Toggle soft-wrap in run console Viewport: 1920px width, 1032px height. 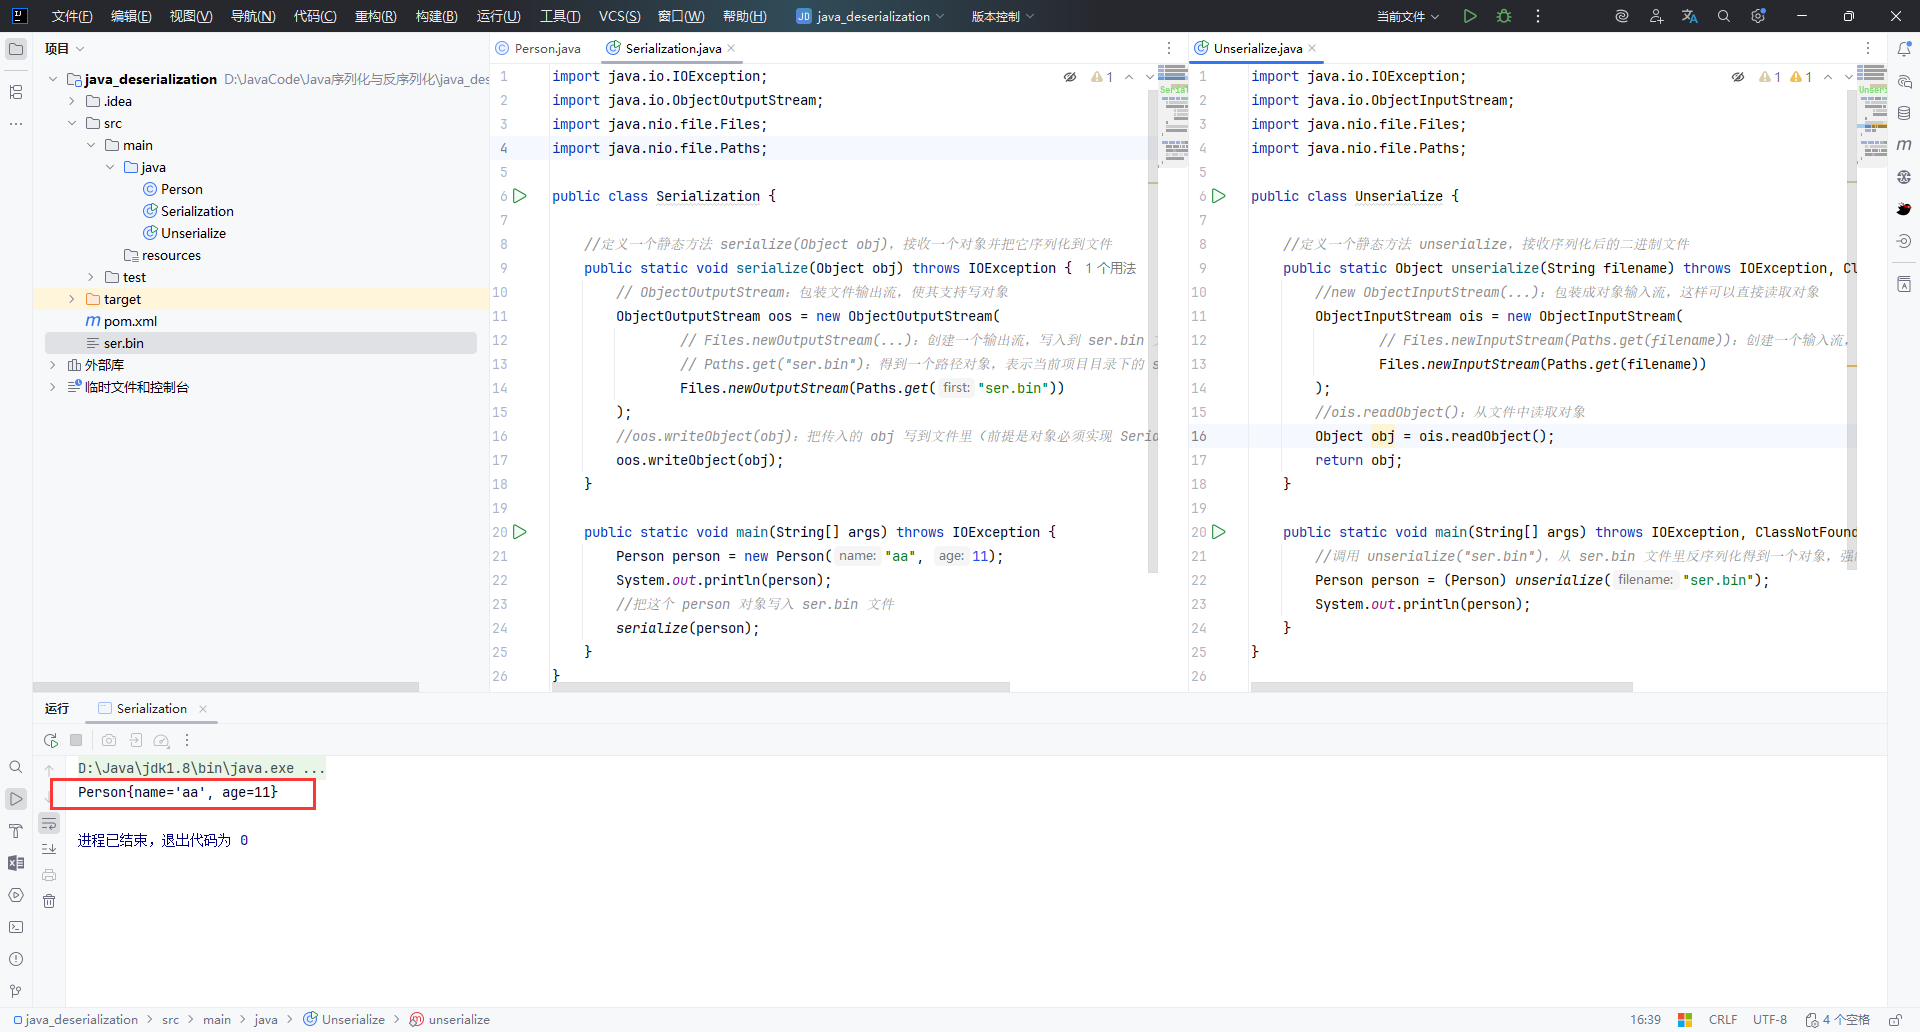pos(49,823)
